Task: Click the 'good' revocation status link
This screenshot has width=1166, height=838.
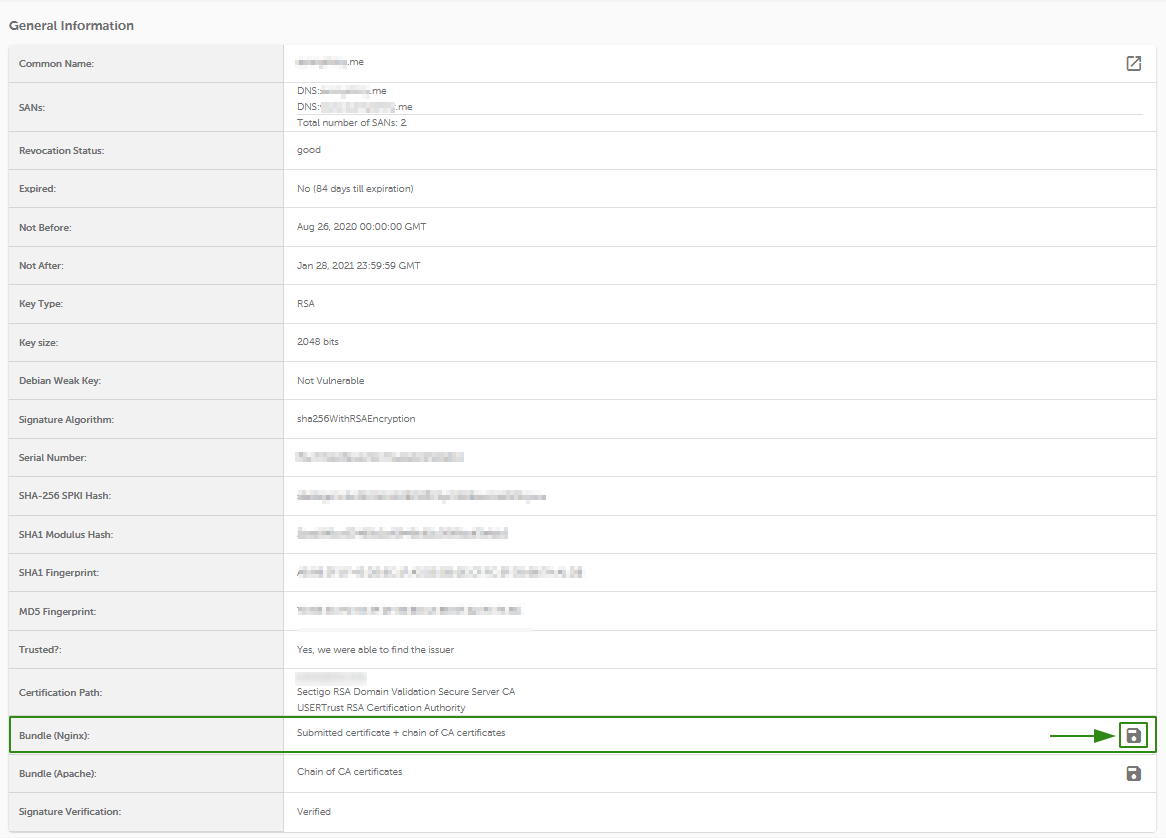Action: (x=307, y=149)
